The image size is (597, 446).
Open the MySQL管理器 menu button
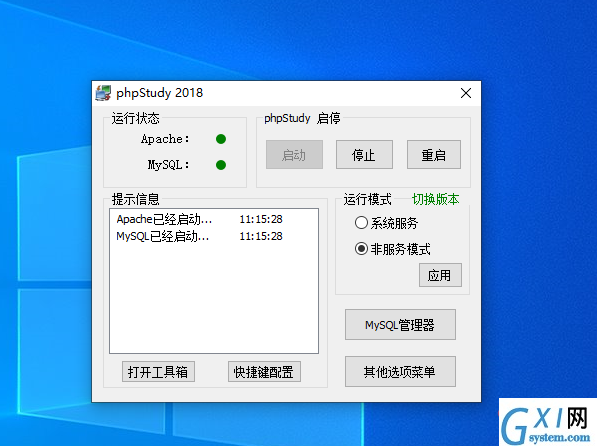[x=400, y=325]
